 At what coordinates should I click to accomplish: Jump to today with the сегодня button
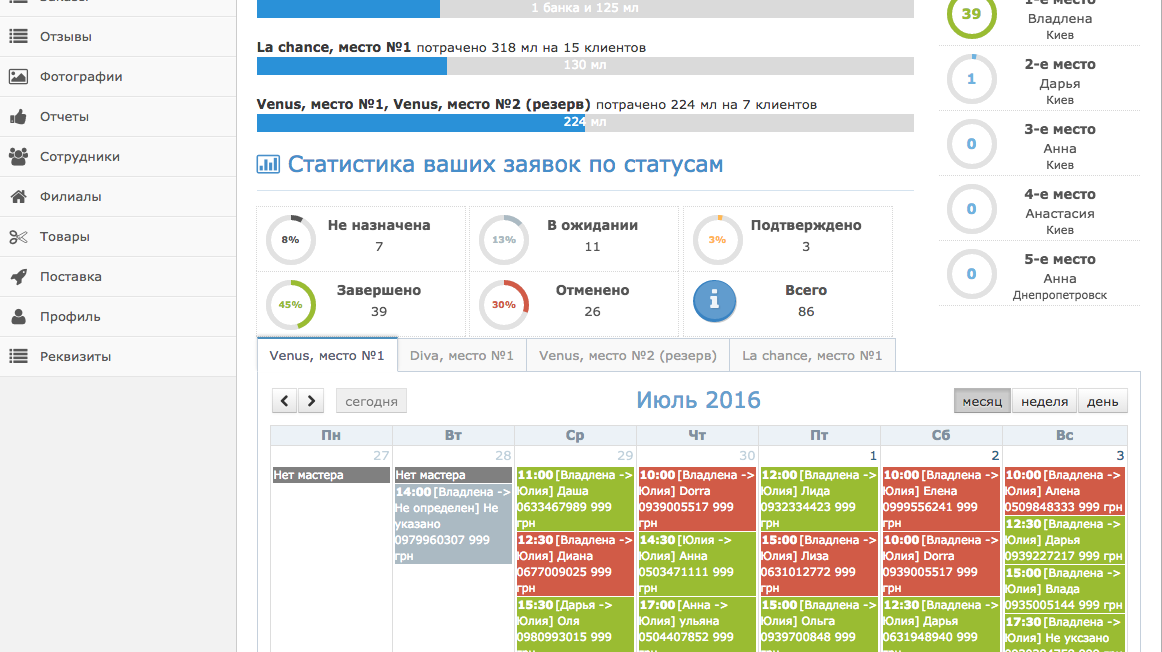pyautogui.click(x=371, y=401)
